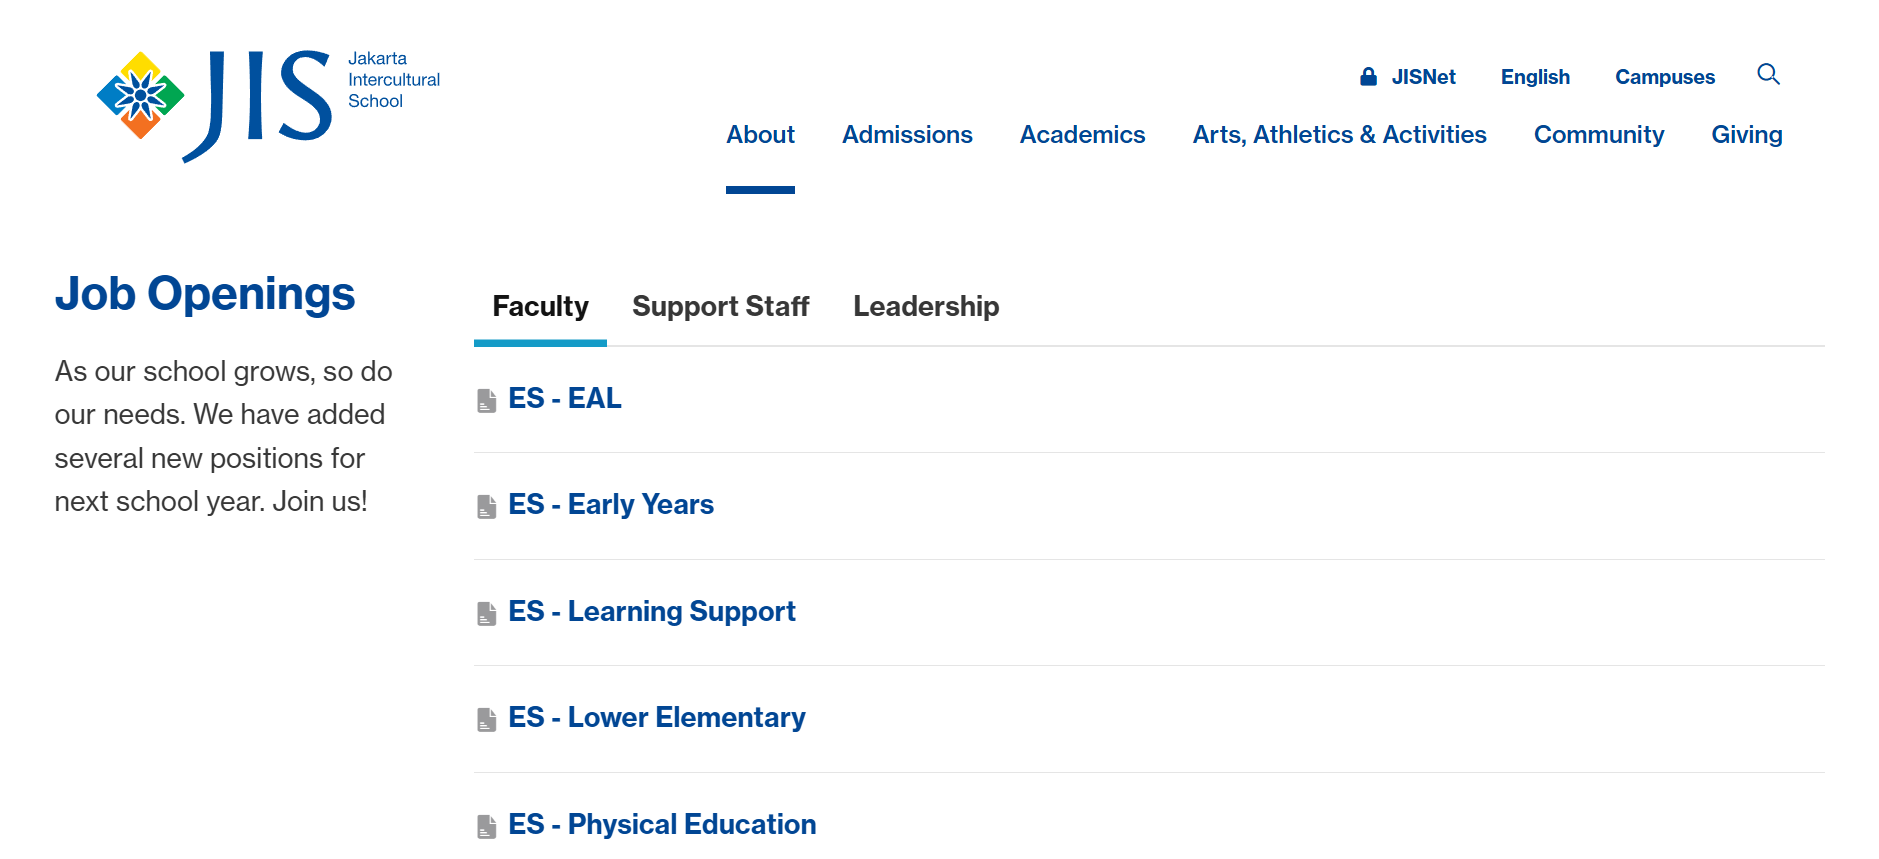Viewport: 1879px width, 859px height.
Task: Click the Jakarta Intercultural School text
Action: 393,80
